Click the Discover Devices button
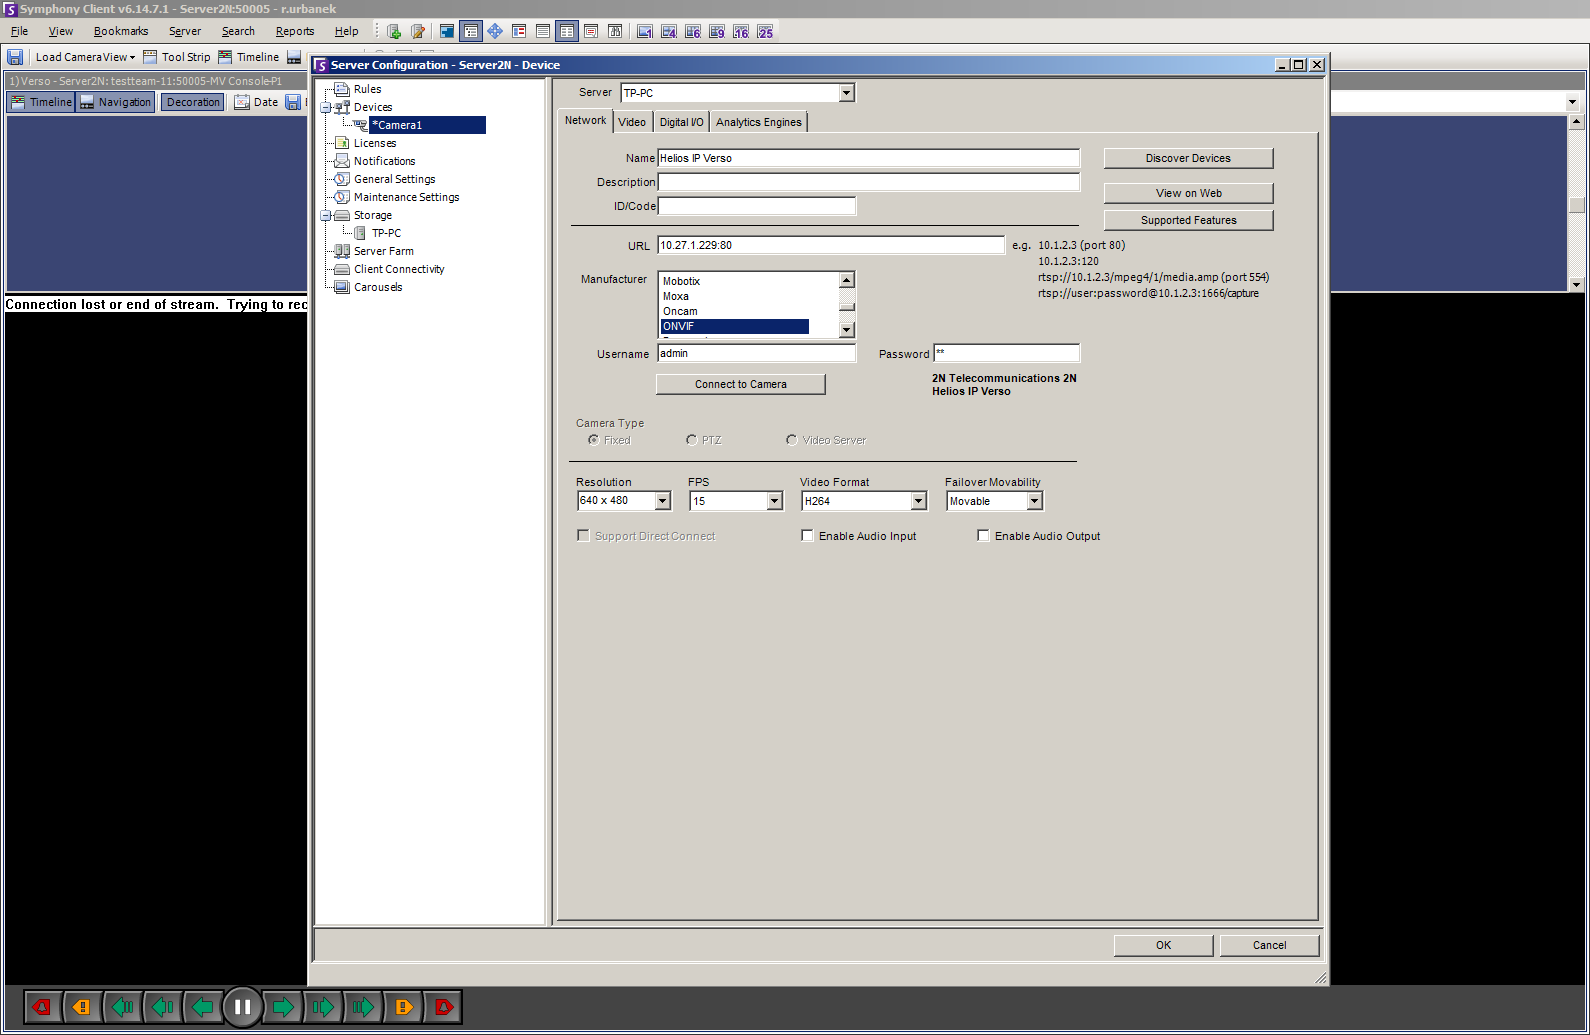 (1187, 158)
